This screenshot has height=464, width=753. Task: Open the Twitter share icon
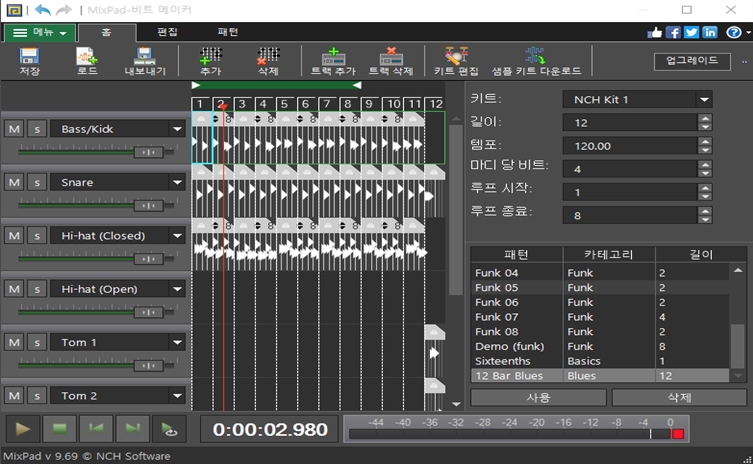click(692, 32)
